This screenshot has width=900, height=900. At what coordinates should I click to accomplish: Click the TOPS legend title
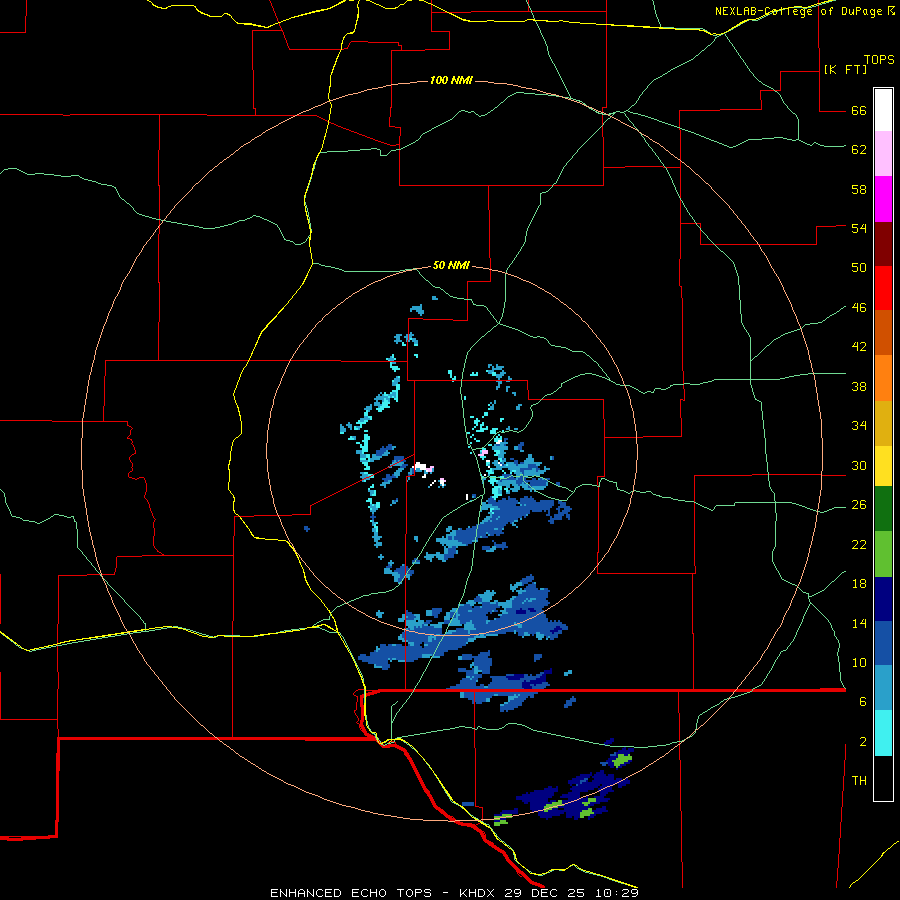click(879, 60)
